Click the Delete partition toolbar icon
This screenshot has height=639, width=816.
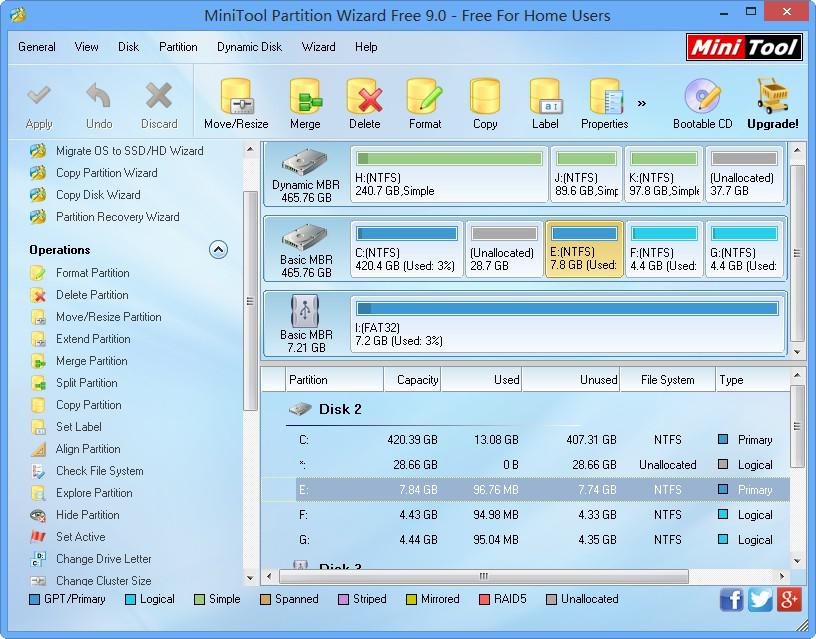point(364,100)
